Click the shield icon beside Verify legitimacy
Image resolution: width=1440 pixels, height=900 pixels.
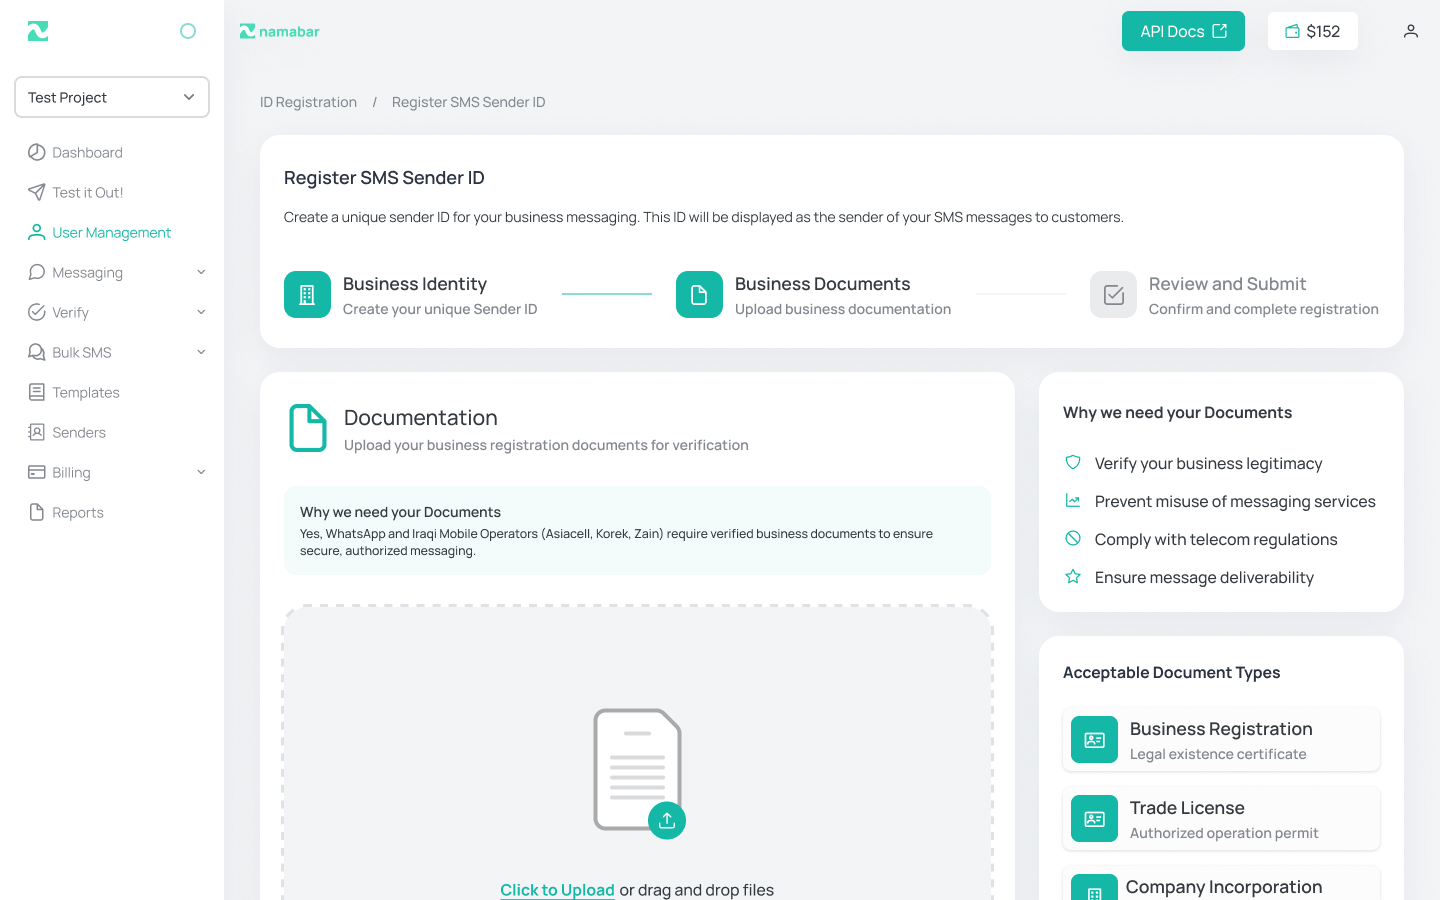pyautogui.click(x=1073, y=462)
